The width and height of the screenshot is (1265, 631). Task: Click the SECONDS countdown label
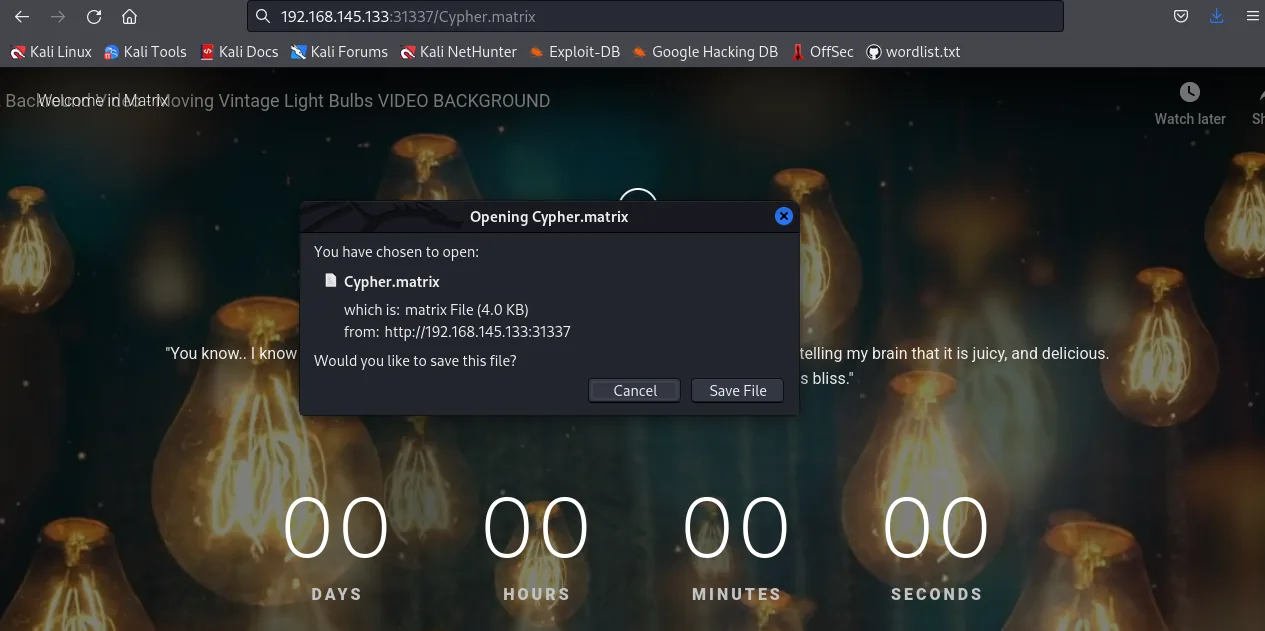[936, 594]
